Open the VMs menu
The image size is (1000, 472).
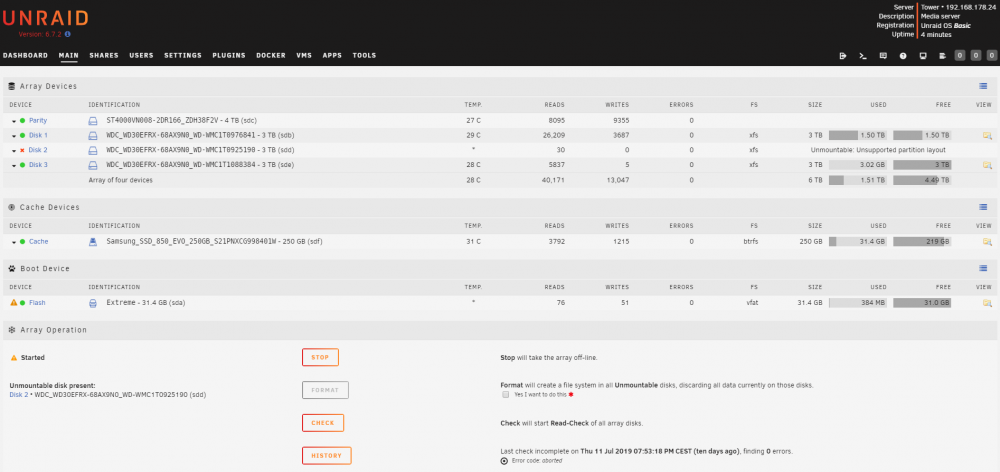304,55
